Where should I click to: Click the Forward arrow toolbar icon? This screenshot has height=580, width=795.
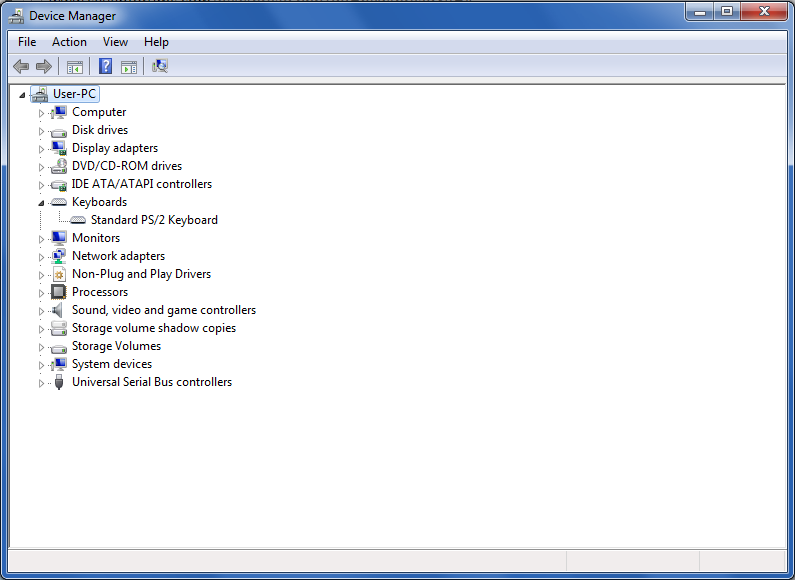pos(44,66)
